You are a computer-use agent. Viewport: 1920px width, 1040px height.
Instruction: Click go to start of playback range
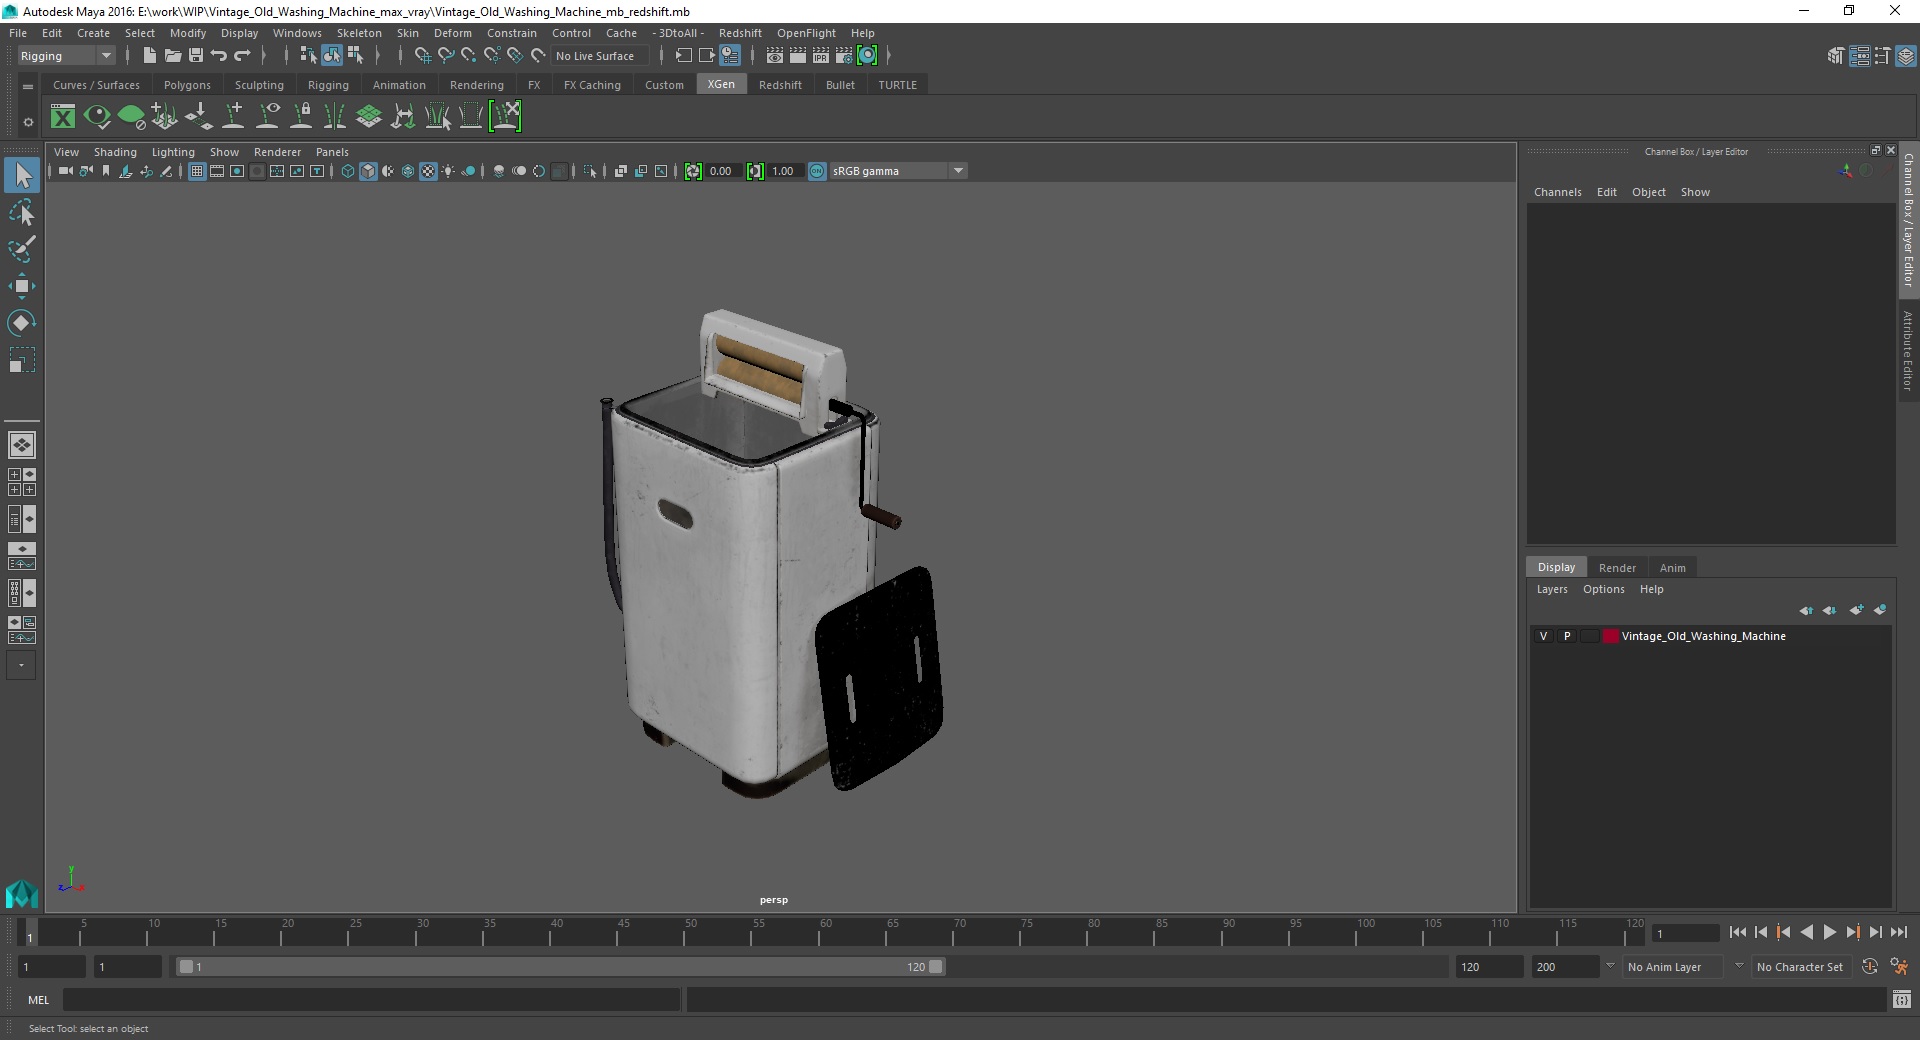point(1737,932)
